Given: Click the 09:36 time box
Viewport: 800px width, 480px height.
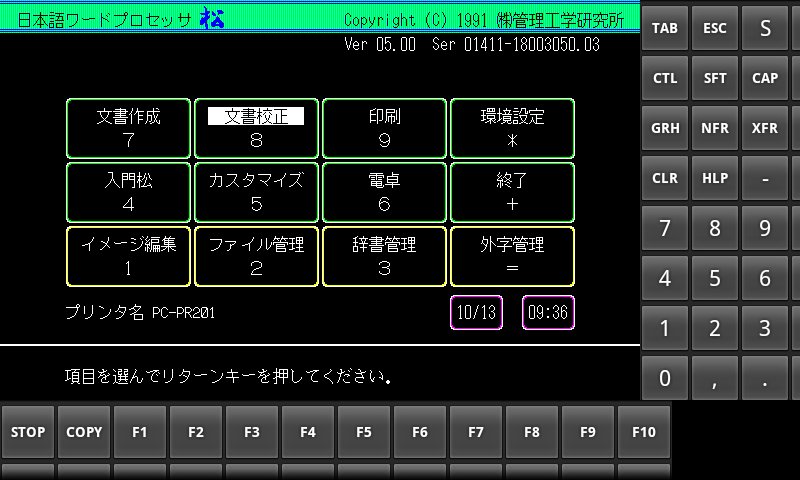Looking at the screenshot, I should coord(548,312).
